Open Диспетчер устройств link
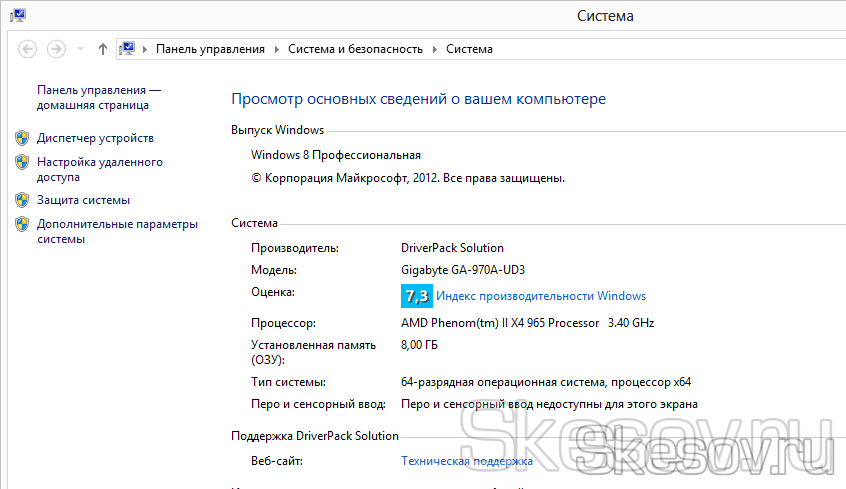The width and height of the screenshot is (846, 489). click(95, 138)
